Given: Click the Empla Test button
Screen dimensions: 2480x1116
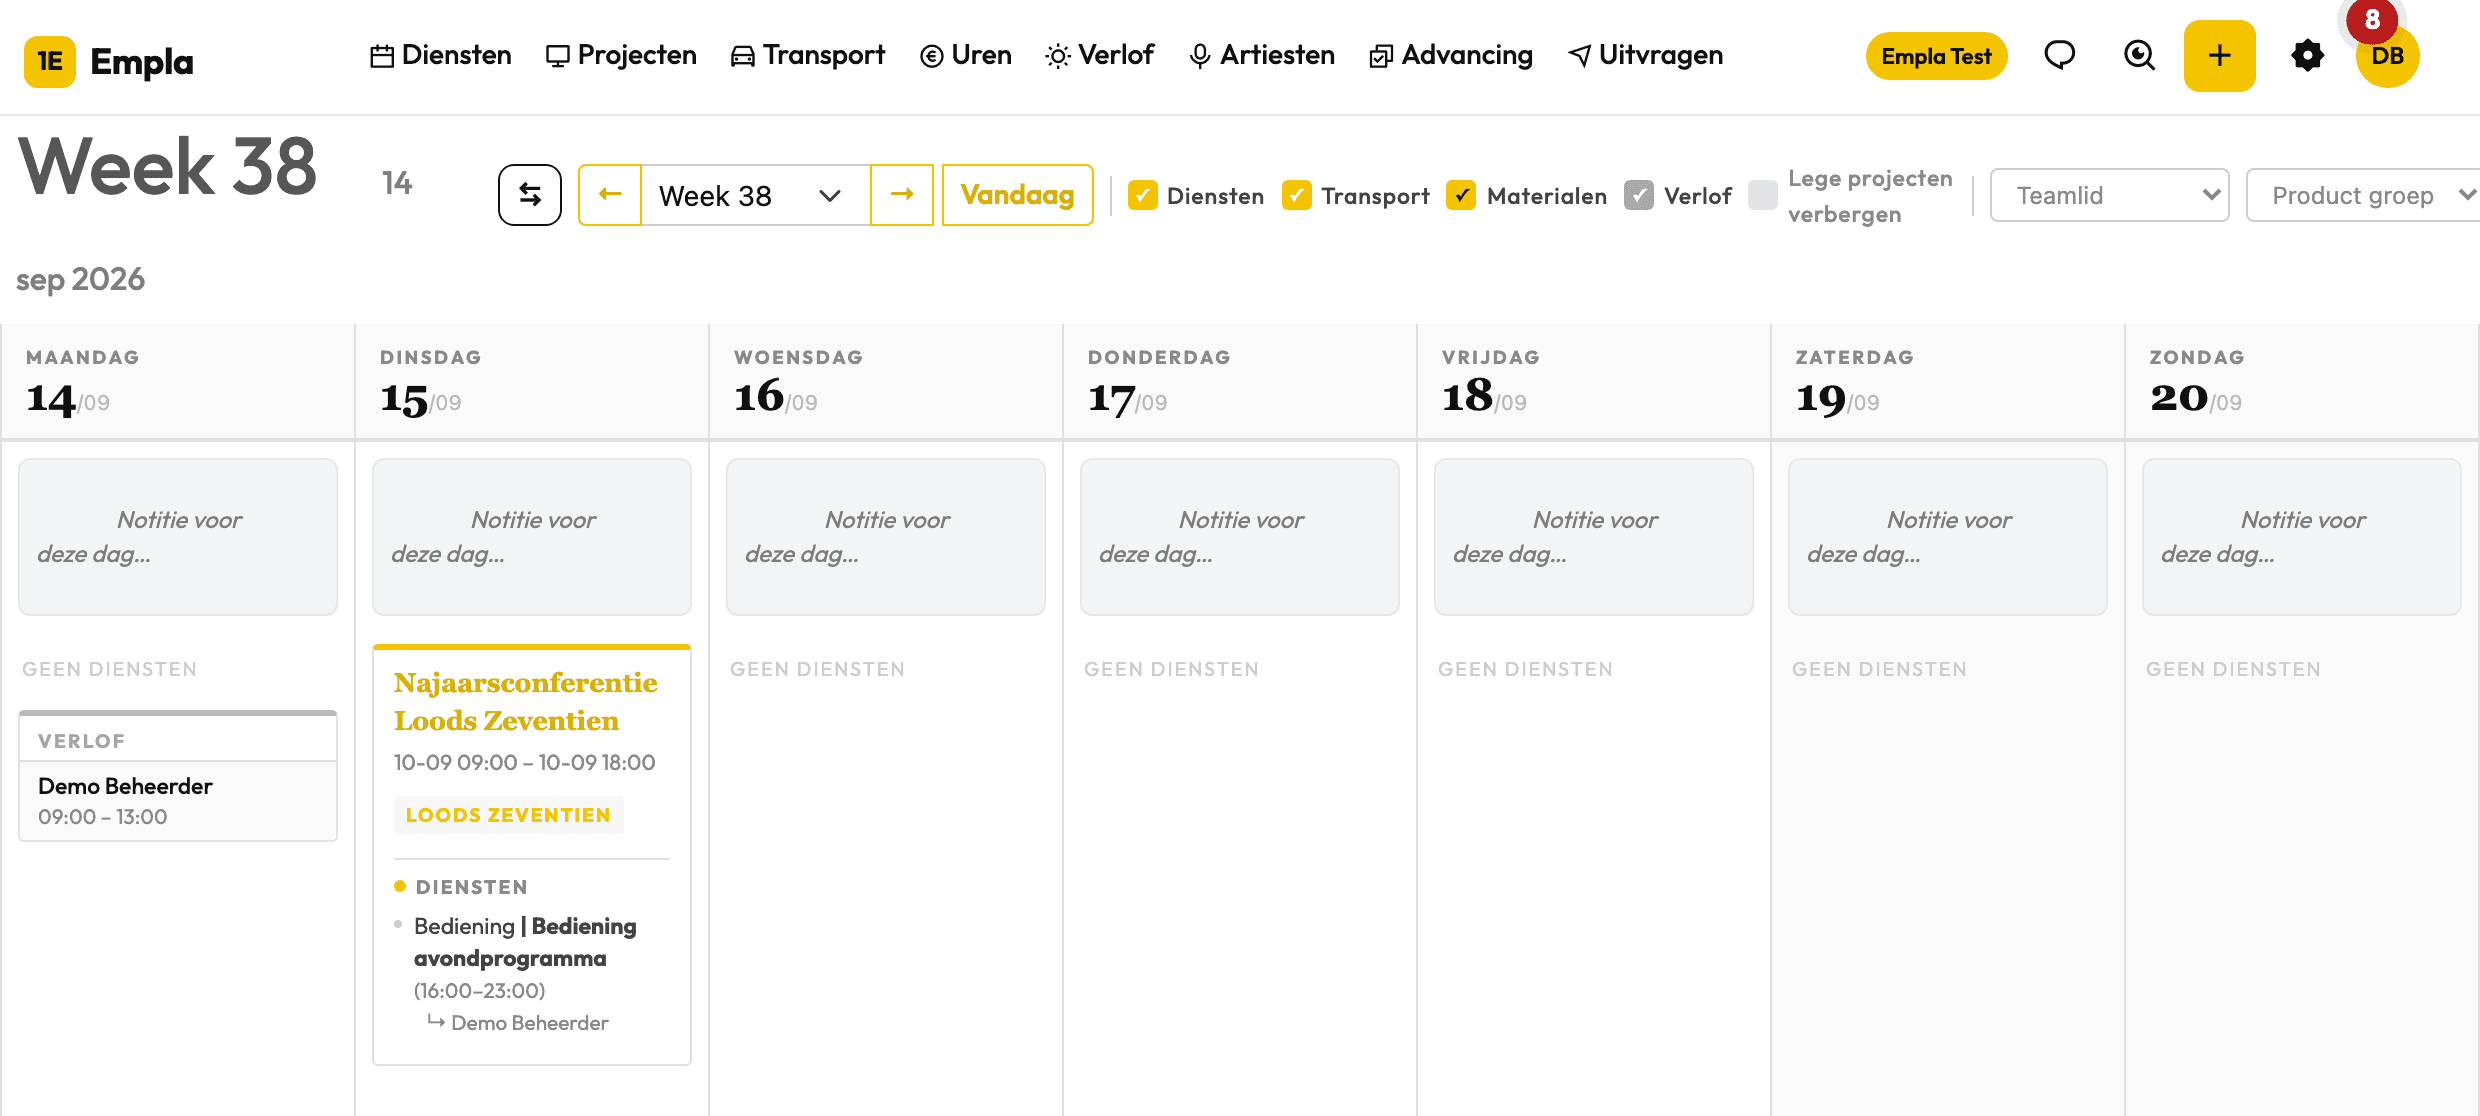Looking at the screenshot, I should [1936, 56].
